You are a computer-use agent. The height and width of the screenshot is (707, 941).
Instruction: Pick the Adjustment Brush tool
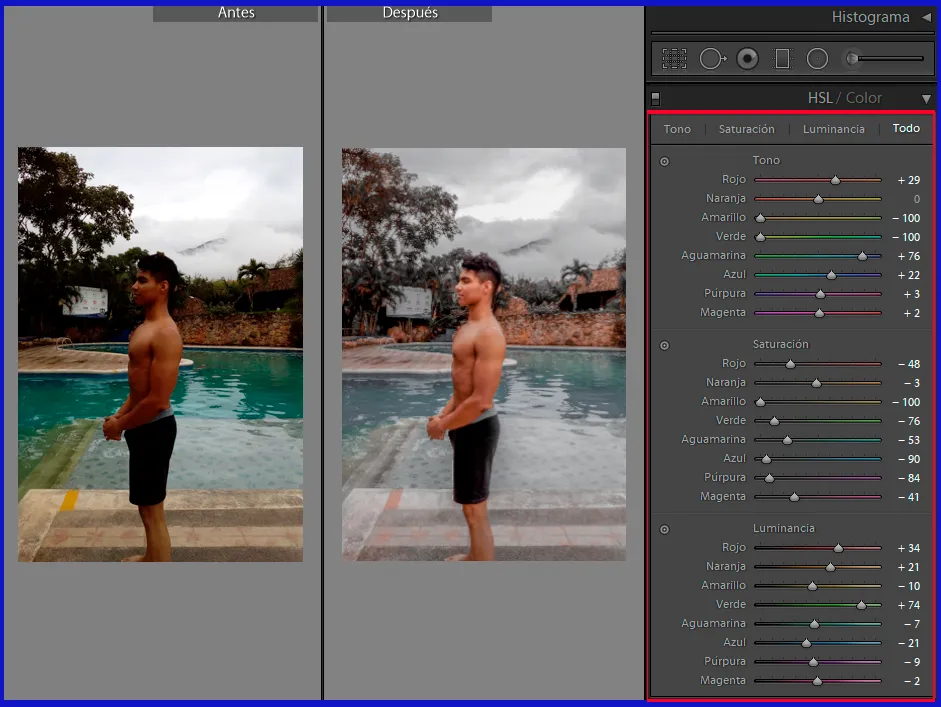point(853,59)
